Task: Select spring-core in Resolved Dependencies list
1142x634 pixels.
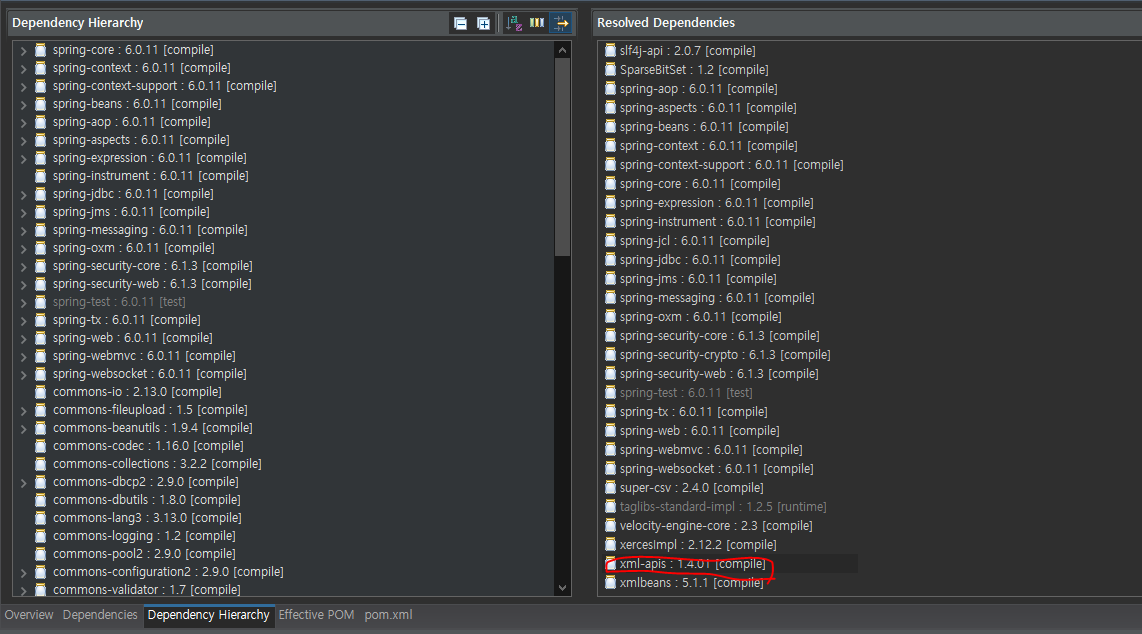Action: point(700,183)
